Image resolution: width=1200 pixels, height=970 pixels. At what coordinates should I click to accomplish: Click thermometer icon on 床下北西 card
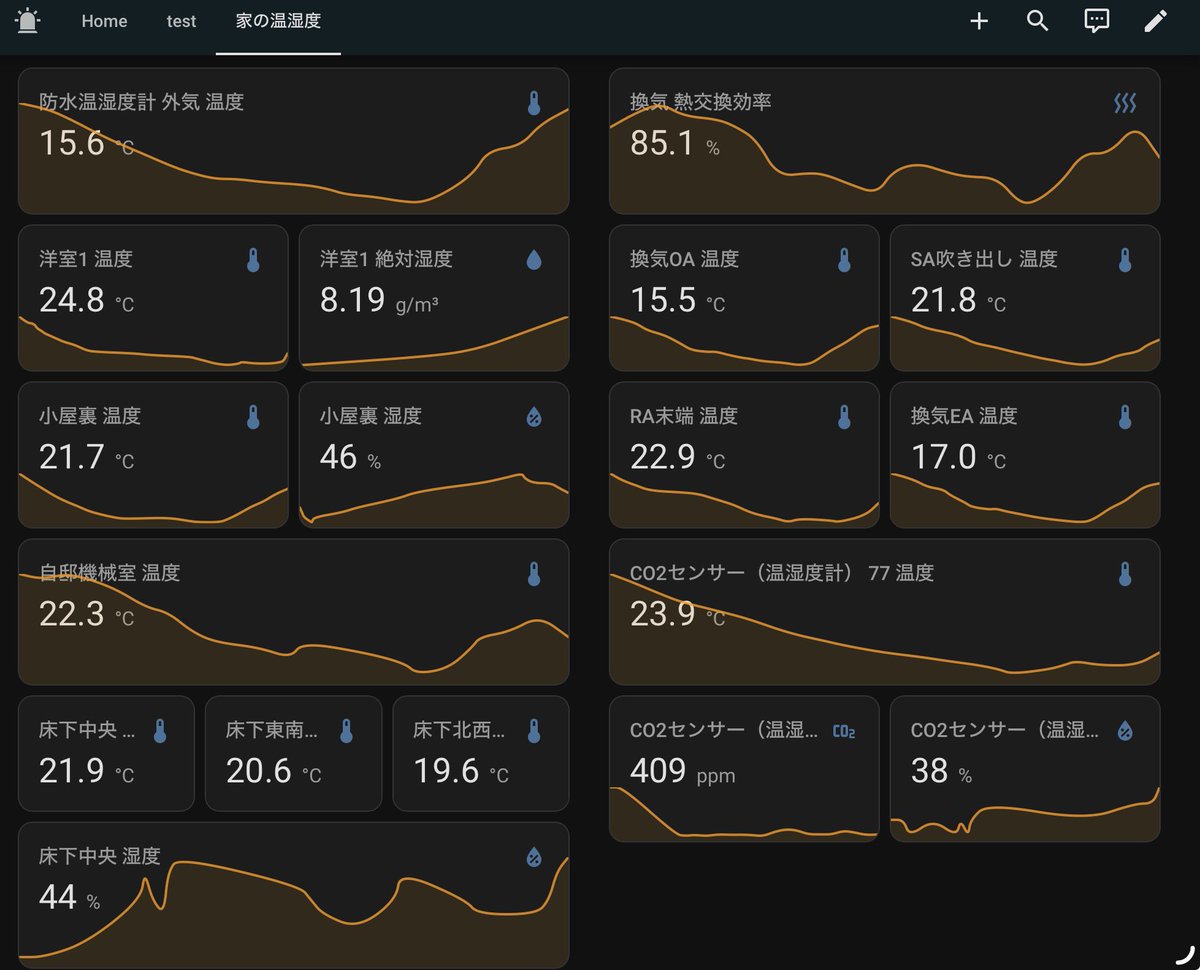pos(534,731)
